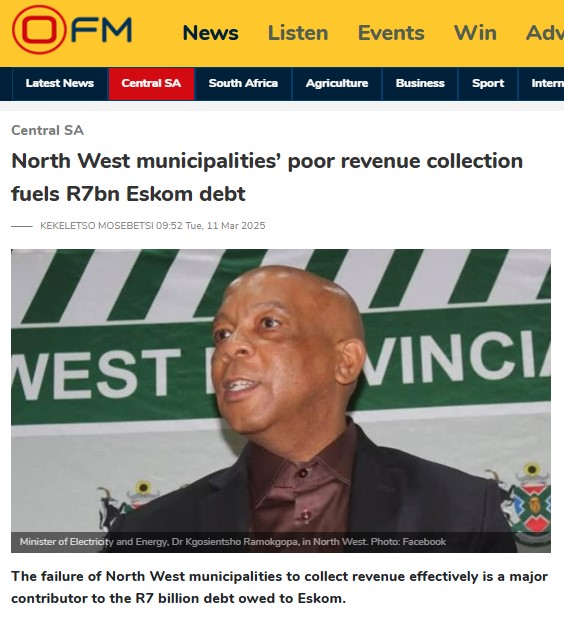Viewport: 564px width, 619px height.
Task: Open the Win menu item
Action: [475, 33]
